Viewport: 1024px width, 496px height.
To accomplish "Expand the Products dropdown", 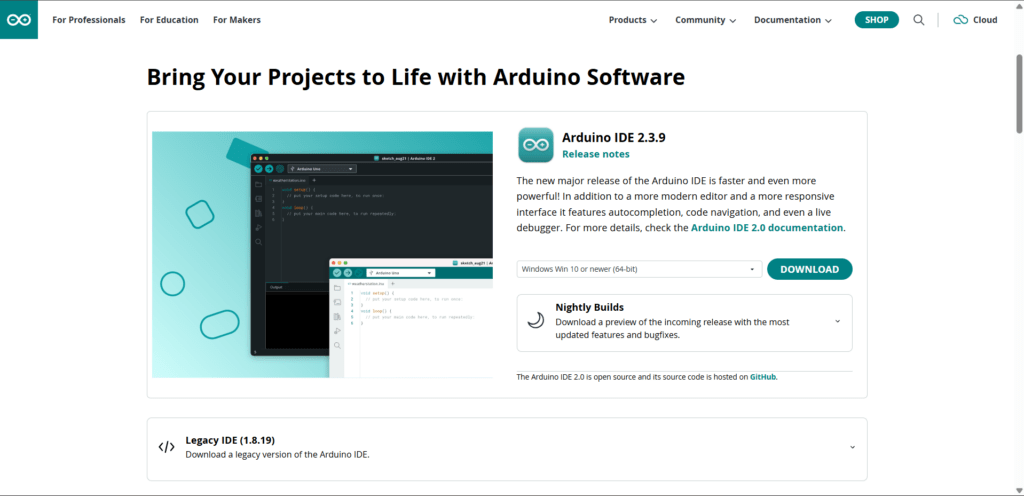I will click(x=633, y=20).
